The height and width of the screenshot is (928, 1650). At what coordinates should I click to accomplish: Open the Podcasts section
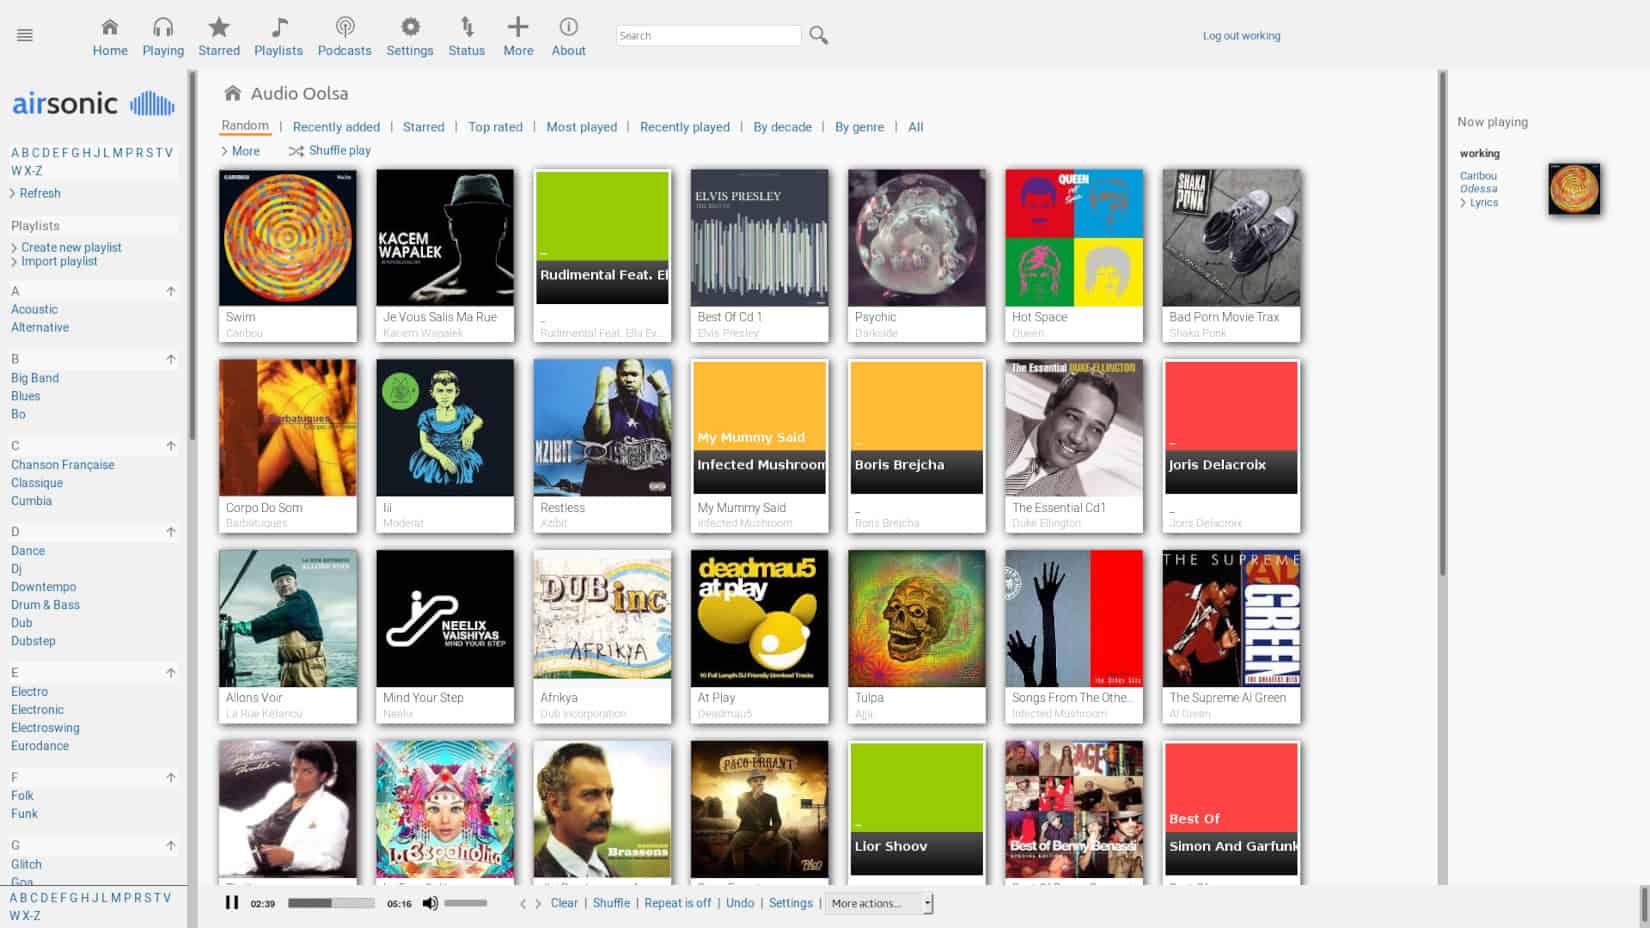[344, 37]
